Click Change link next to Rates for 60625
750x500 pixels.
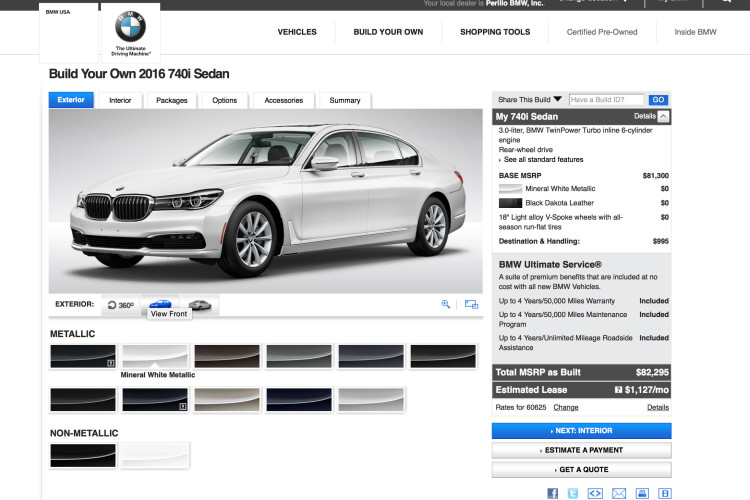[x=566, y=407]
